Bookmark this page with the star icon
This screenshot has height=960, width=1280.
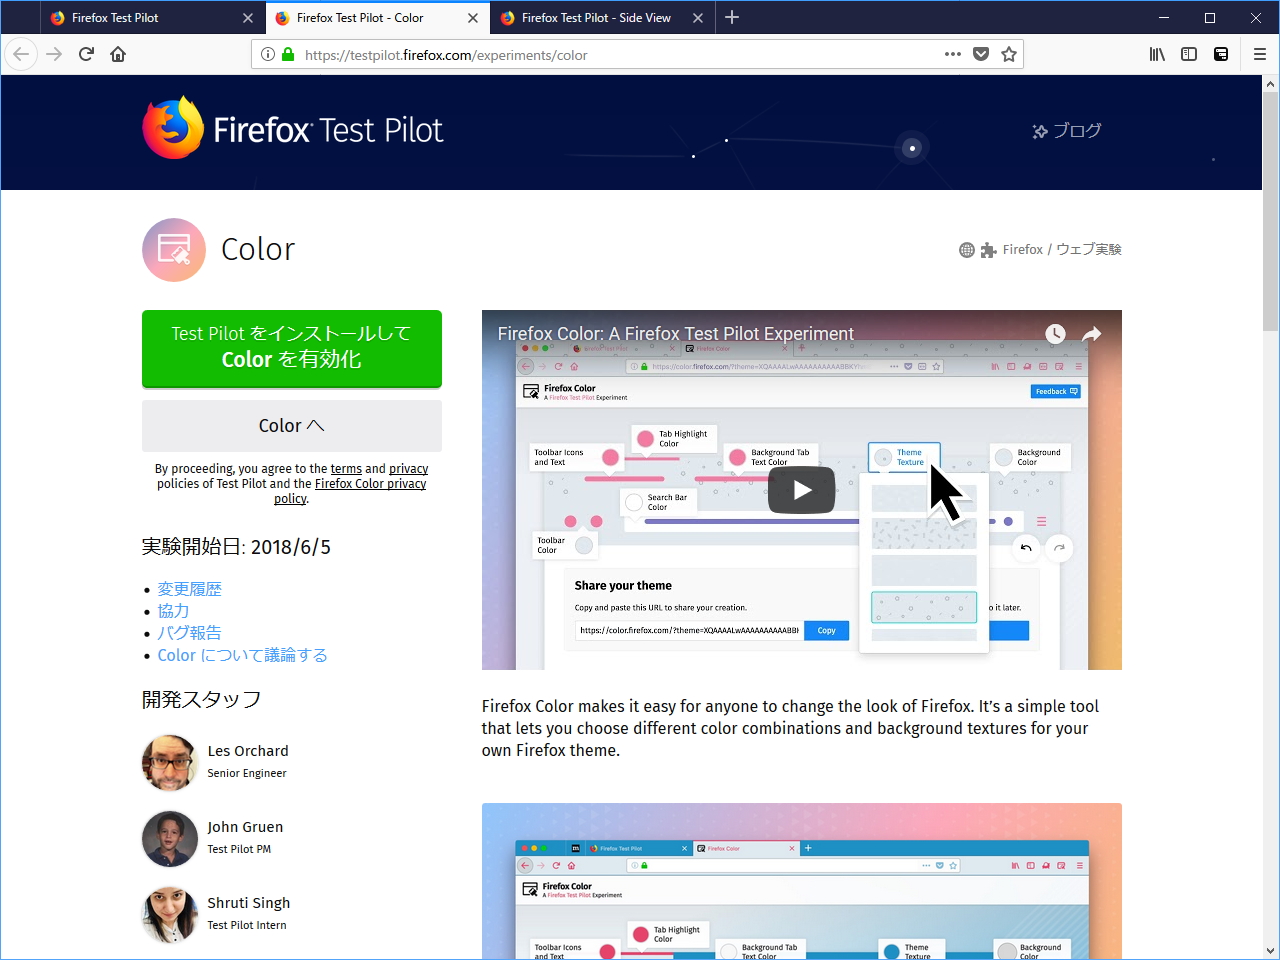[x=1009, y=54]
